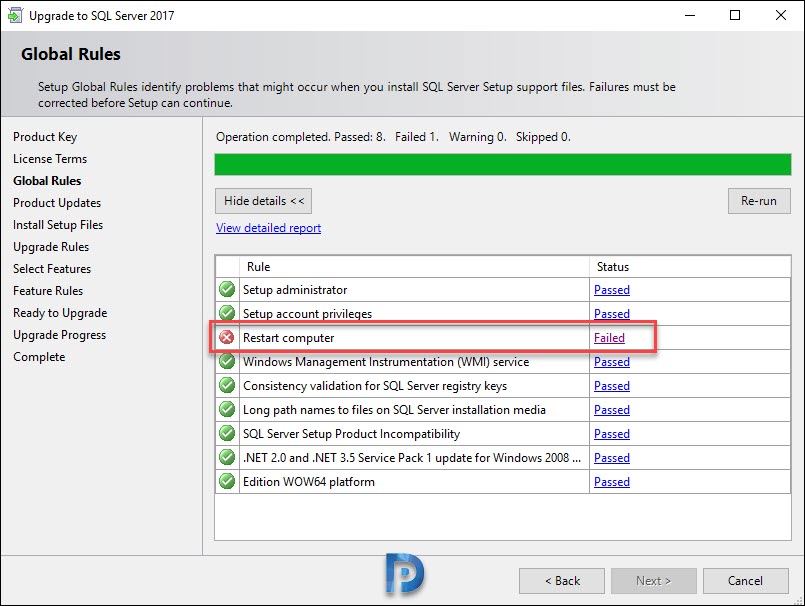Select the Upgrade Rules step

[51, 247]
